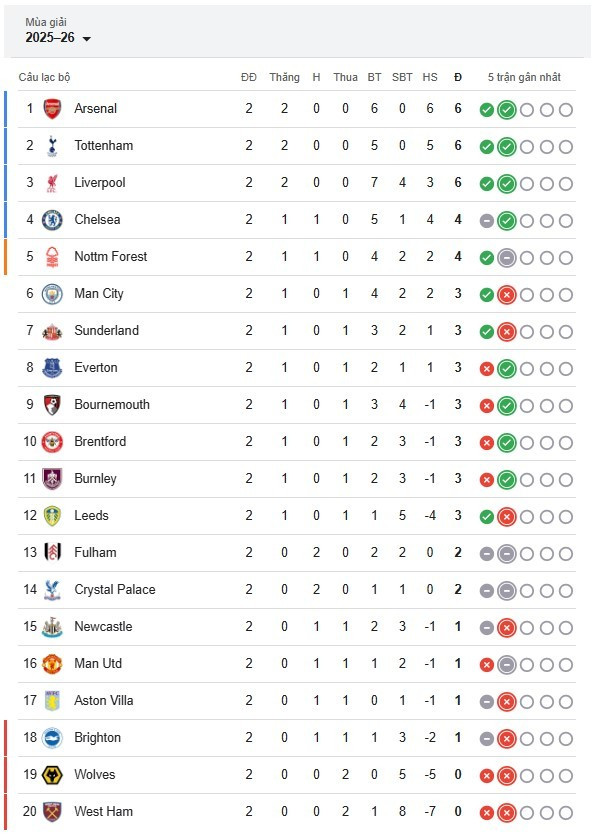Click the Brighton club badge
The width and height of the screenshot is (596, 835).
[x=52, y=738]
